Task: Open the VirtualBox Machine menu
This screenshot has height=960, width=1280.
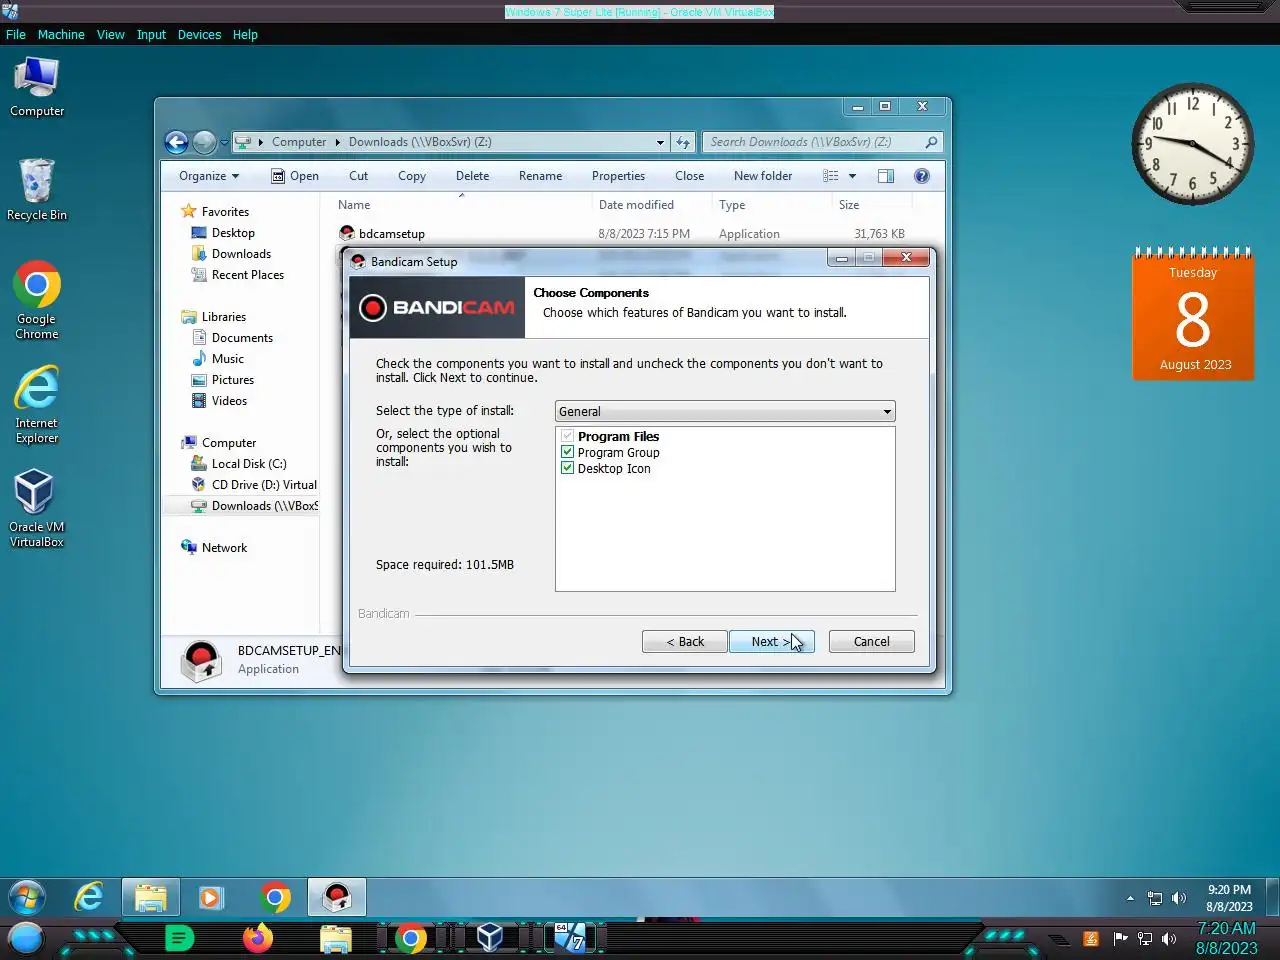Action: point(61,34)
